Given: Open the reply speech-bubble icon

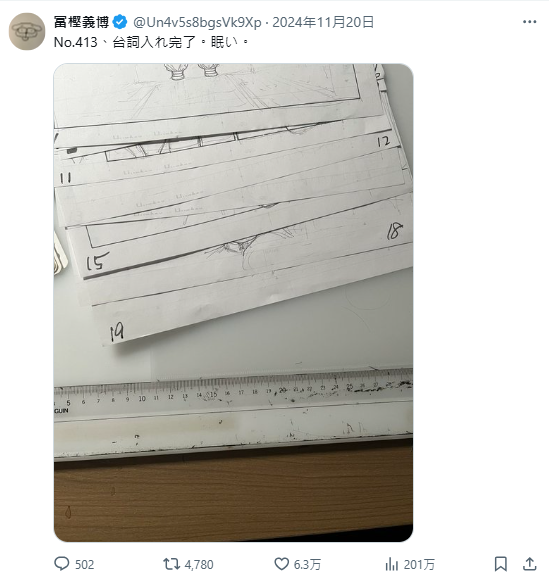Looking at the screenshot, I should [62, 564].
